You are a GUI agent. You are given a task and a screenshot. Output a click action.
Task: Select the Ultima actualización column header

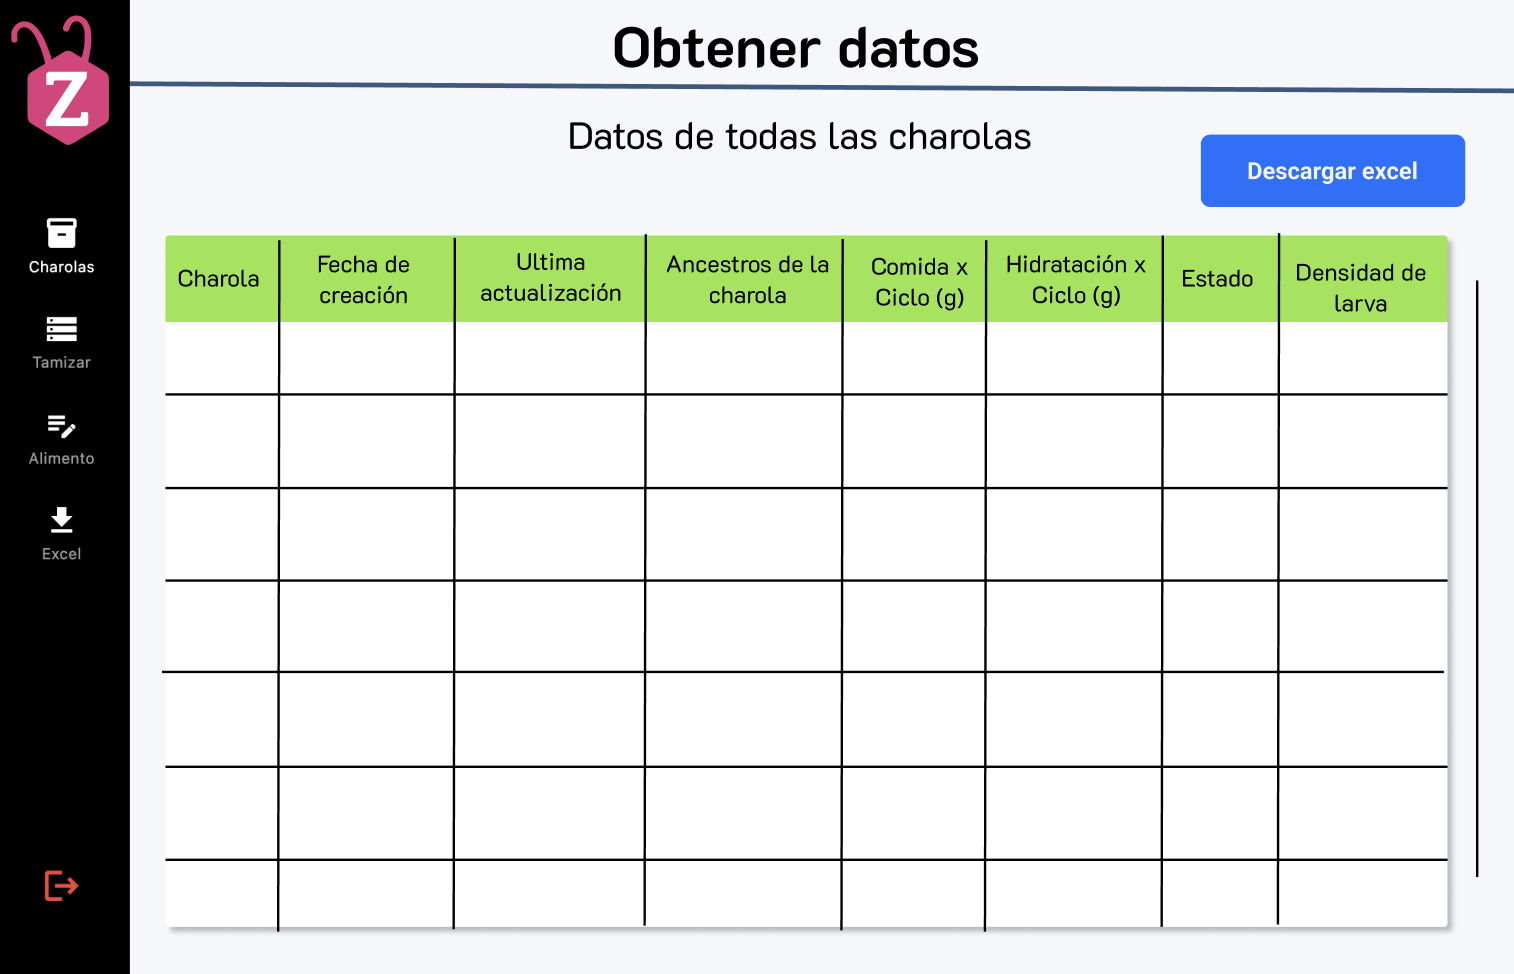click(551, 277)
